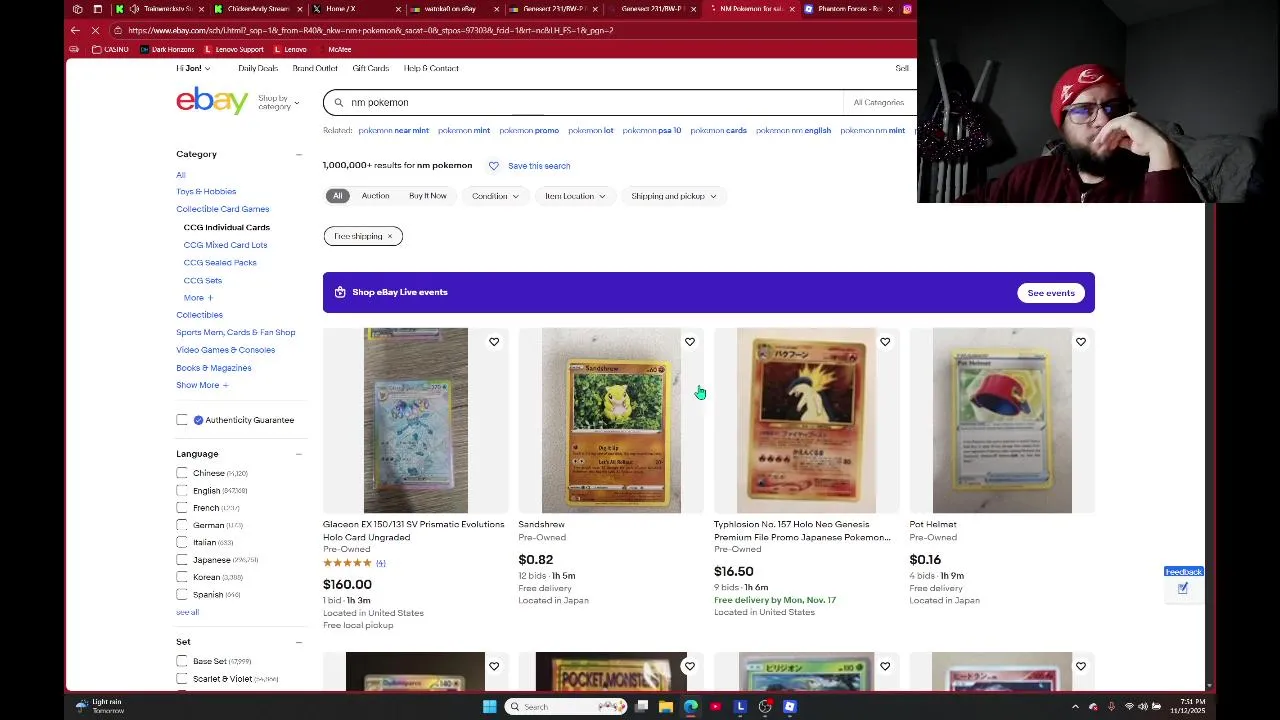Collapse the Set filter section

point(298,642)
